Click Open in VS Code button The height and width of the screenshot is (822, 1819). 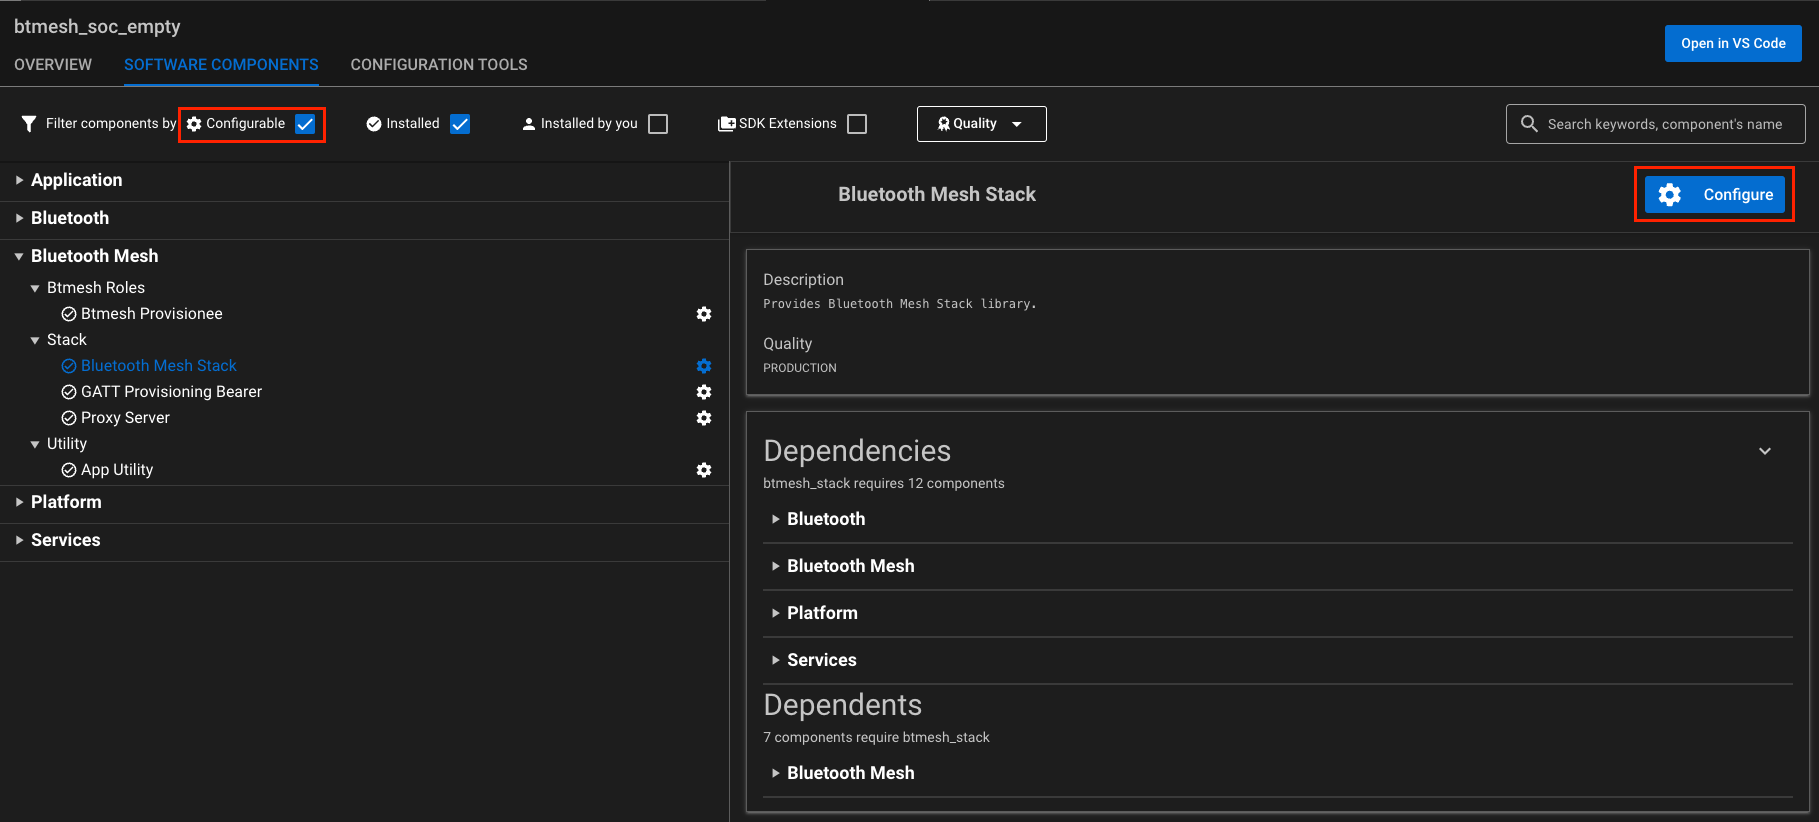click(x=1733, y=43)
